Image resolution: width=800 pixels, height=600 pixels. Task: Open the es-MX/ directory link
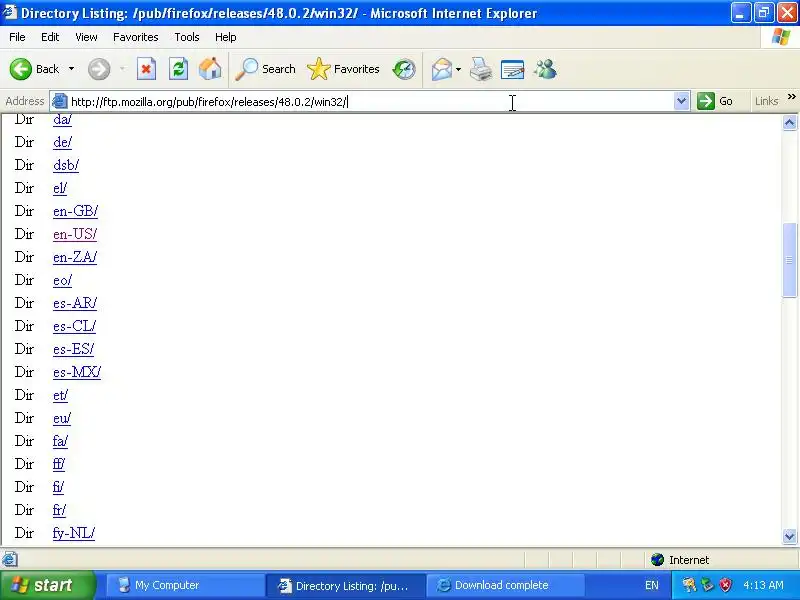[x=77, y=372]
